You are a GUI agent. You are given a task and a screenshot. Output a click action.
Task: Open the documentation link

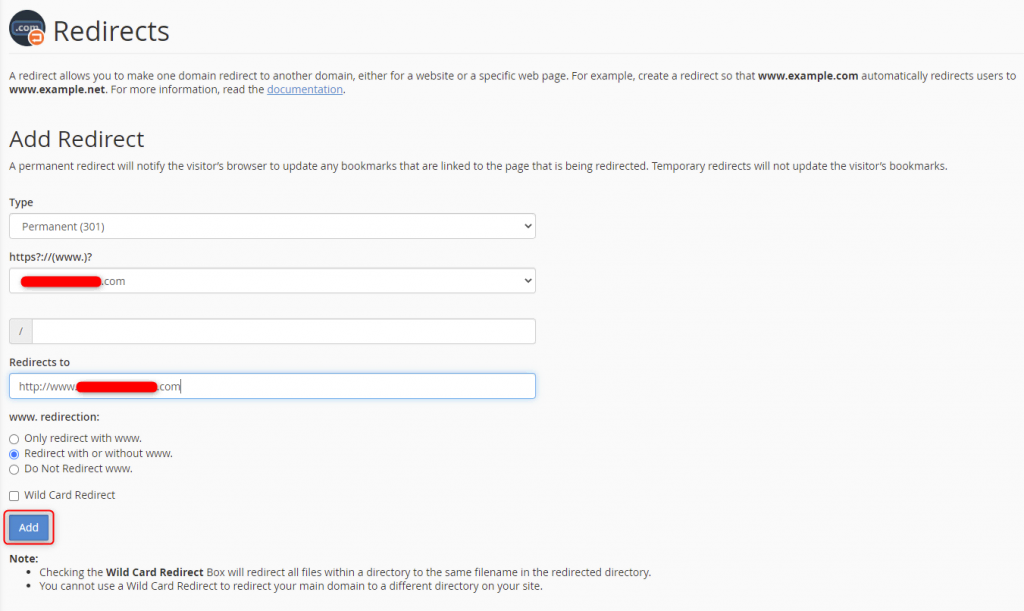click(304, 88)
